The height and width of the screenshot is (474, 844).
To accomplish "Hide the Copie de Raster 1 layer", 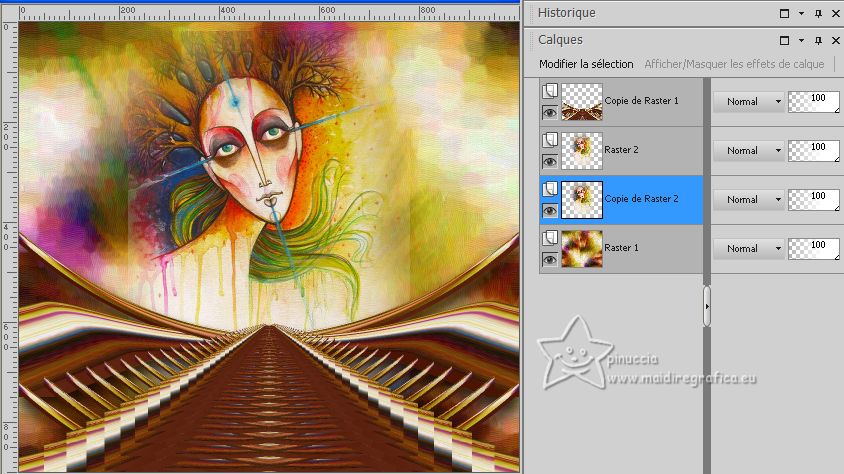I will 550,112.
